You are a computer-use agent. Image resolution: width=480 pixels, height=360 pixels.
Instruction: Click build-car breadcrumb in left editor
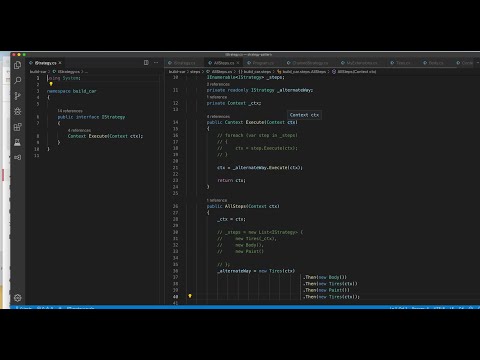(38, 71)
